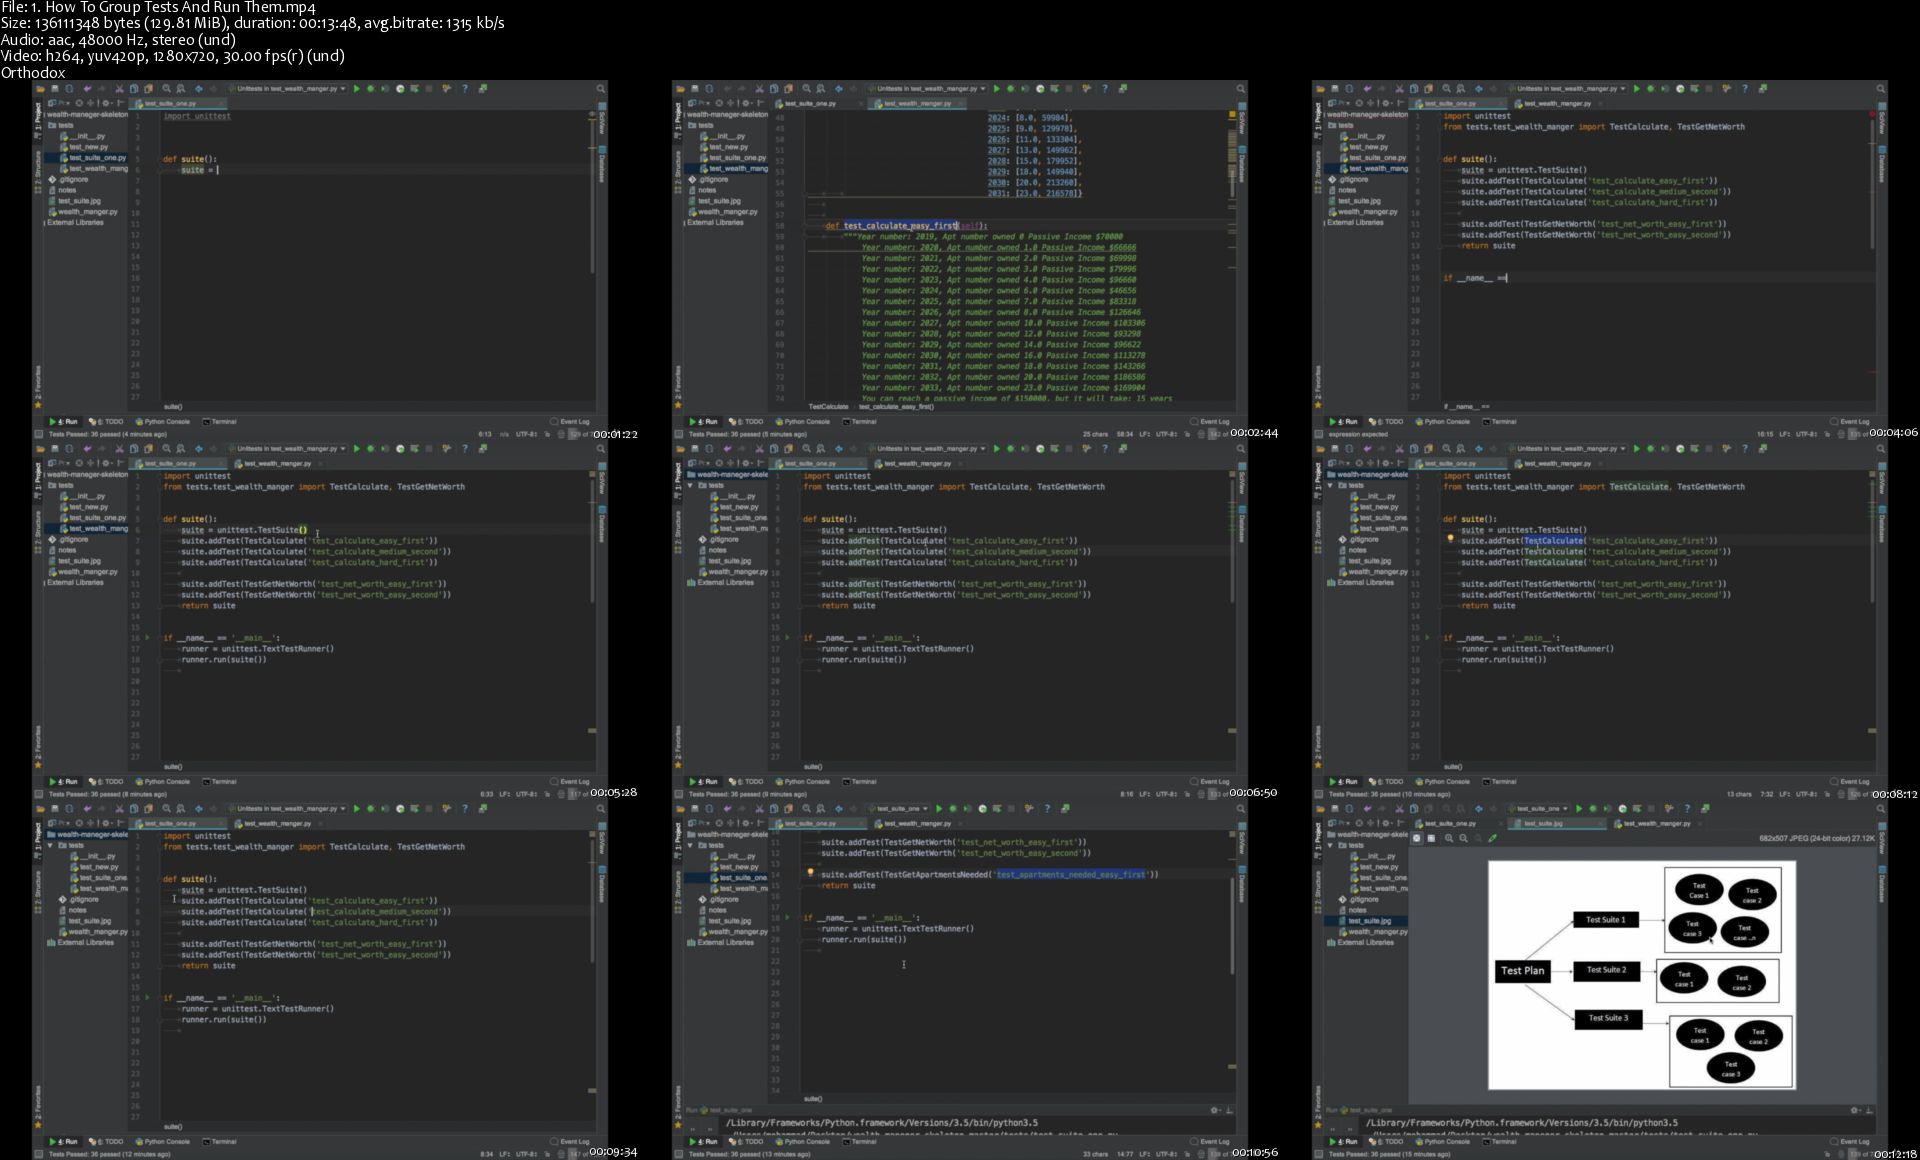Viewport: 1920px width, 1160px height.
Task: Click the Test Plan box in the 00:12:18 diagram
Action: tap(1522, 970)
